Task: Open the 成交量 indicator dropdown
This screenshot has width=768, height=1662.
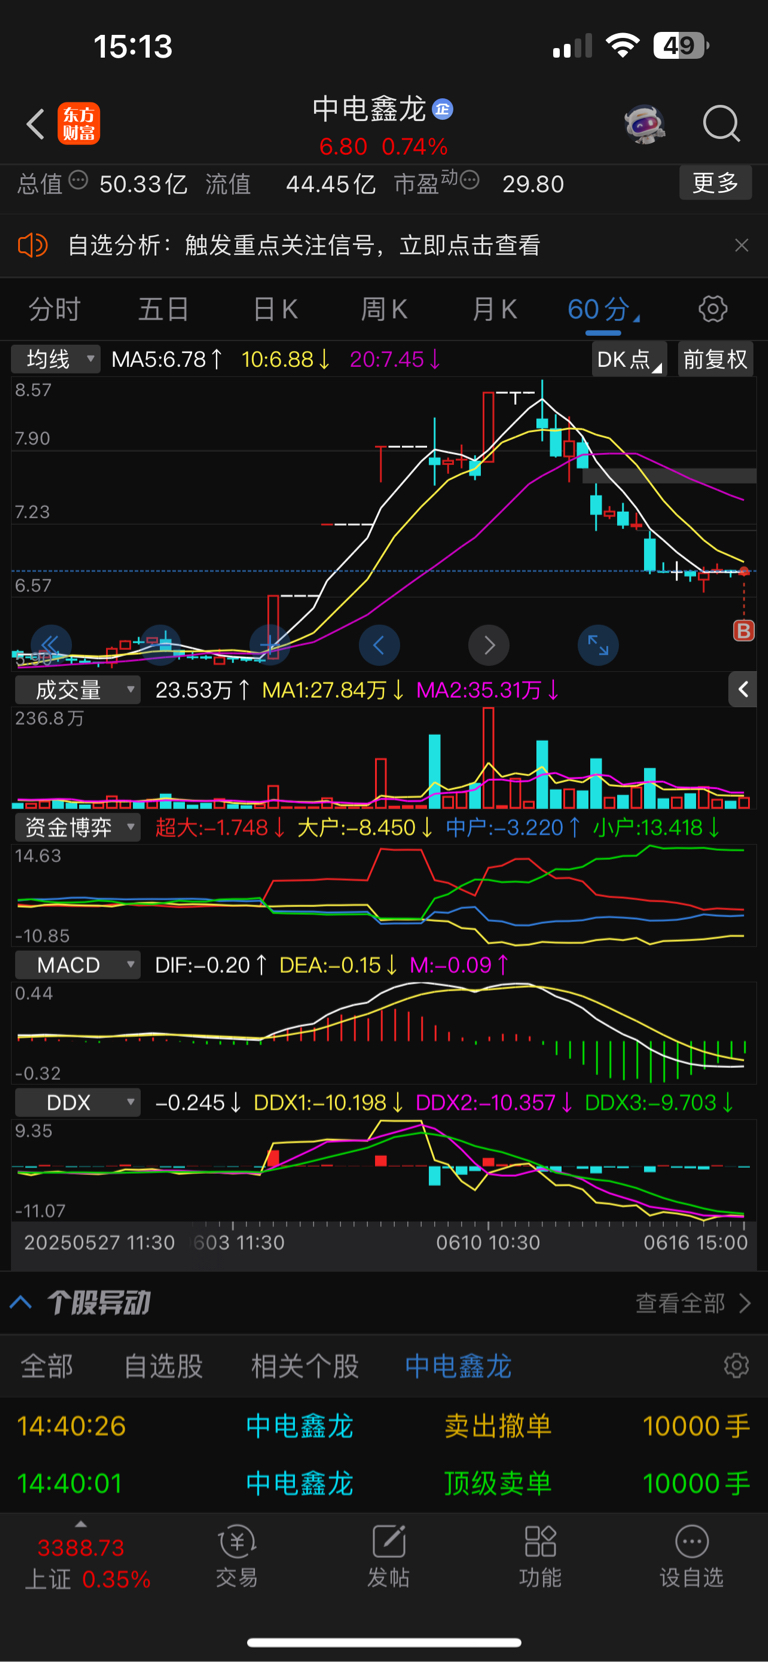Action: tap(77, 690)
